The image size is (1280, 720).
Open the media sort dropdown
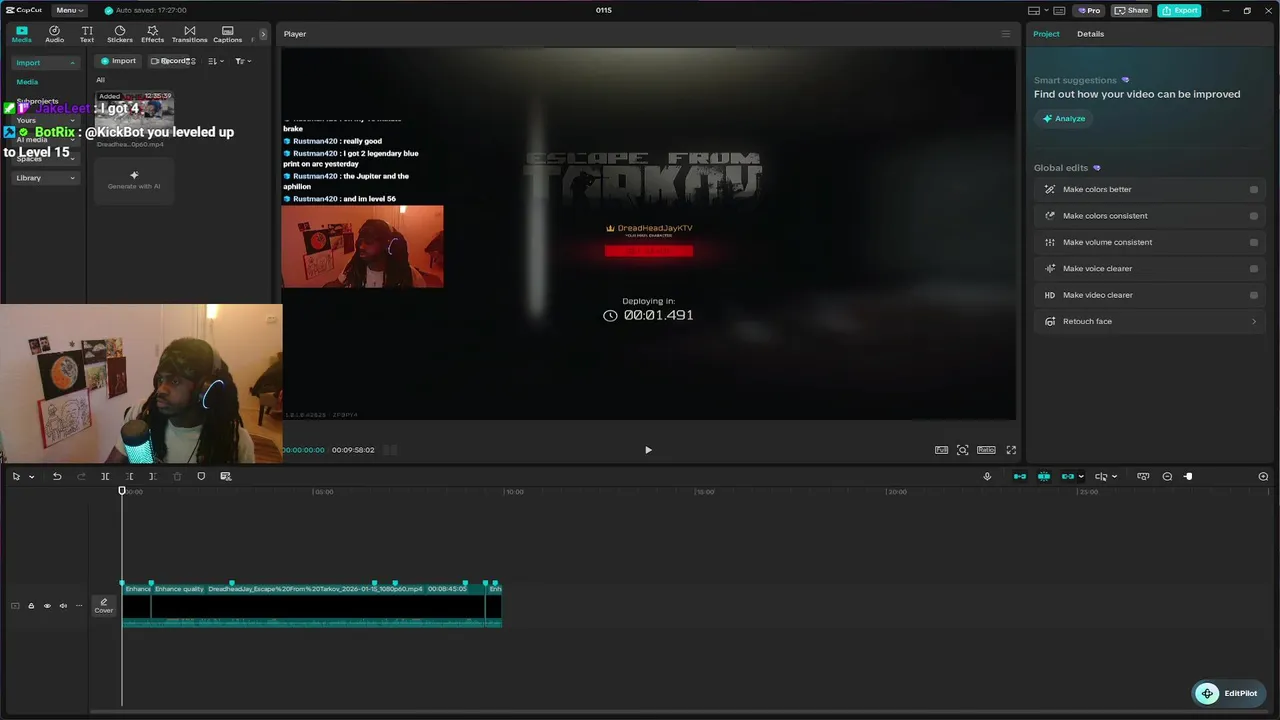pos(216,61)
